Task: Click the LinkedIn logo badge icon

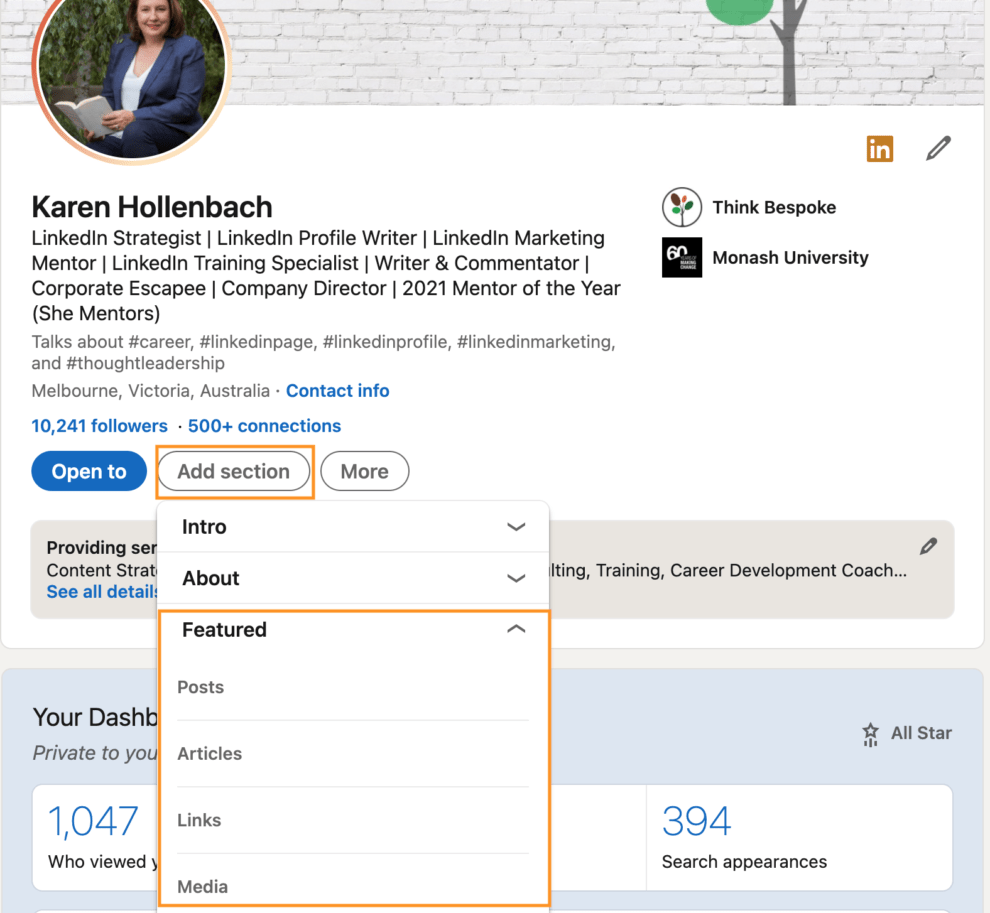Action: [x=879, y=148]
